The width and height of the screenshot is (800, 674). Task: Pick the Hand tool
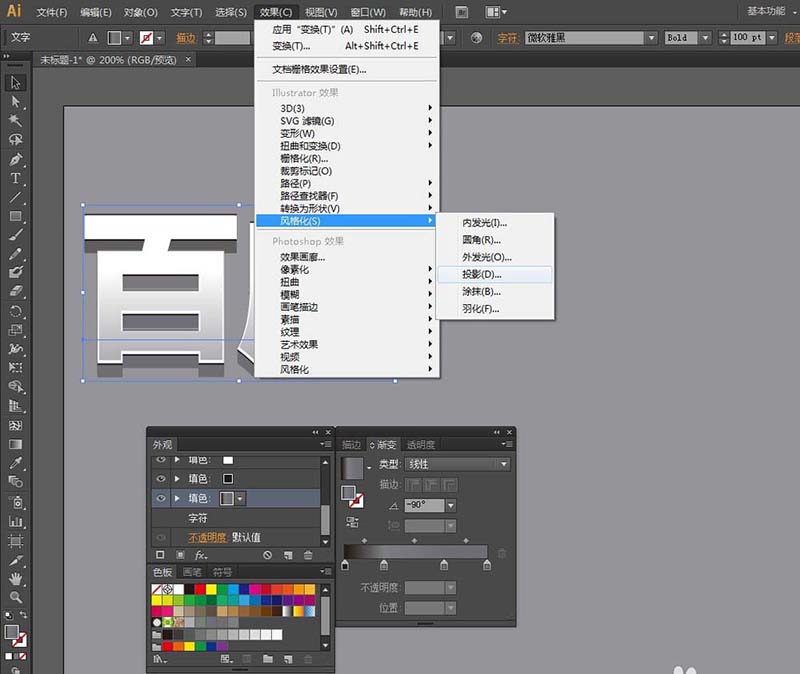(15, 579)
